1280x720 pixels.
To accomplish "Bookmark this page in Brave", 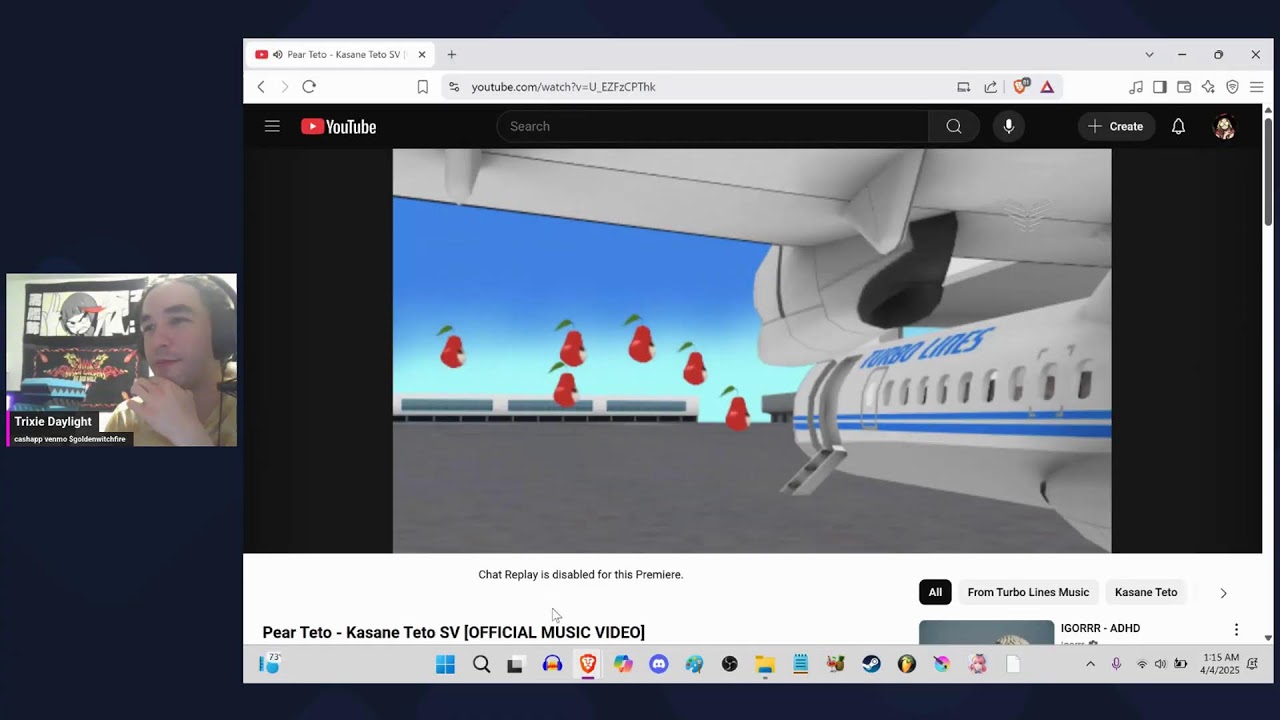I will [423, 87].
